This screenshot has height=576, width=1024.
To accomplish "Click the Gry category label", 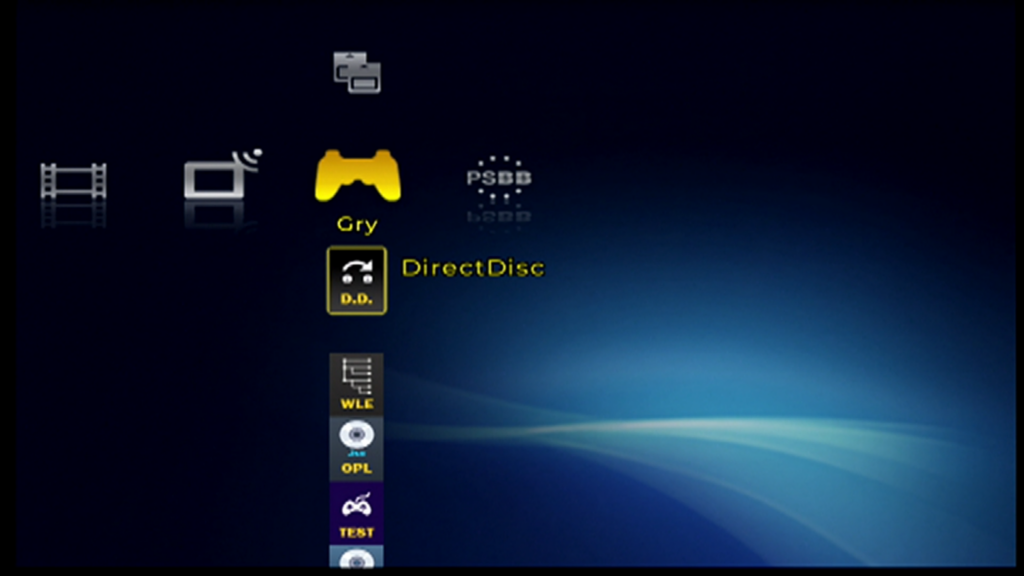I will click(357, 225).
